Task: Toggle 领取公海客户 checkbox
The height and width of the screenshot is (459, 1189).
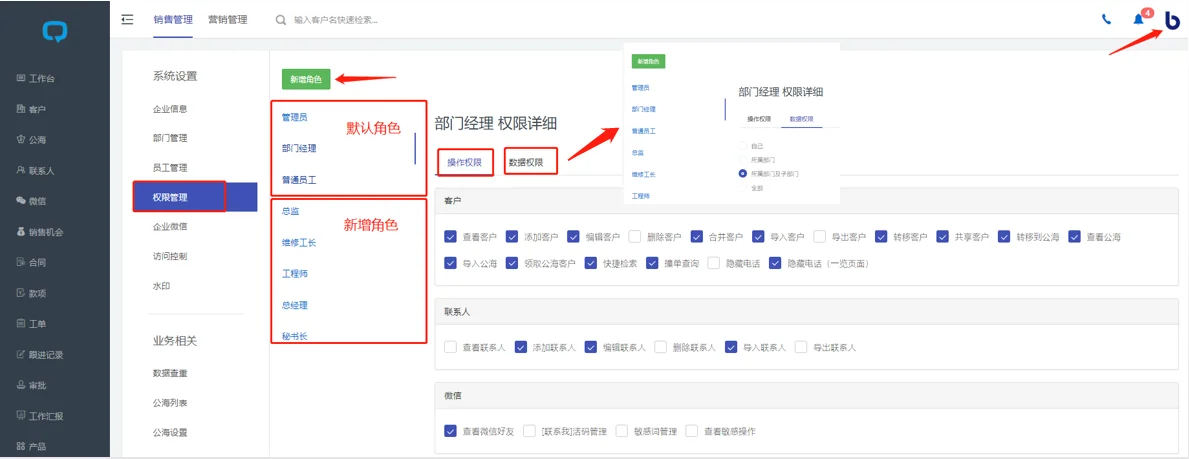Action: 512,263
